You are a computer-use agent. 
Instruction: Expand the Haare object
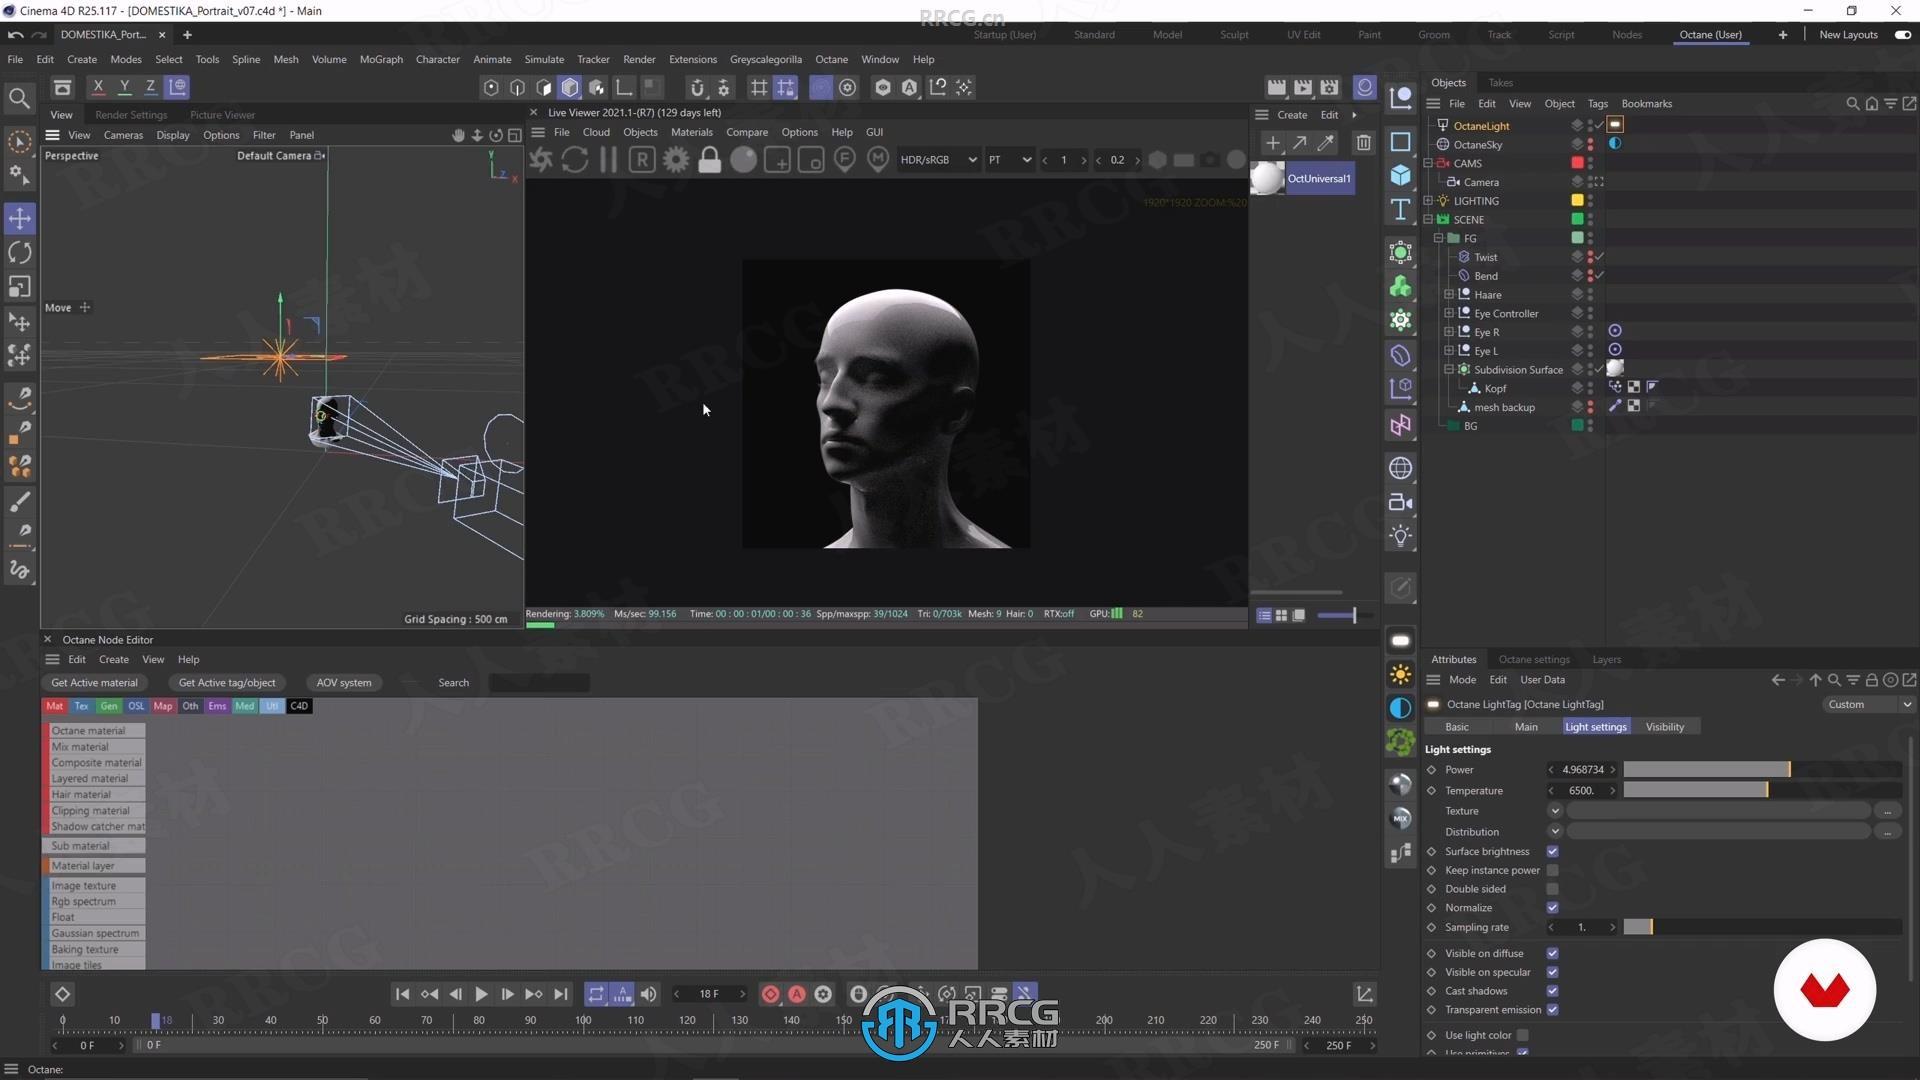pos(1448,294)
